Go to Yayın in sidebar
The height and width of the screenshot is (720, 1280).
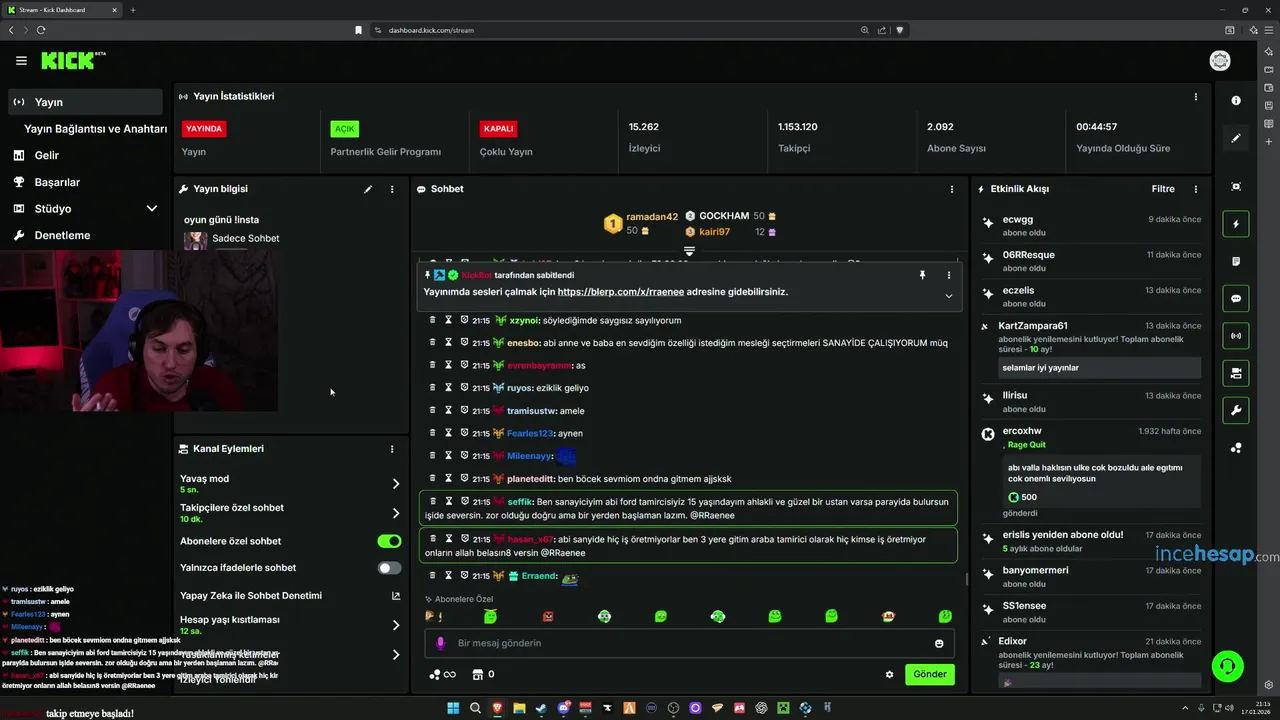[85, 102]
